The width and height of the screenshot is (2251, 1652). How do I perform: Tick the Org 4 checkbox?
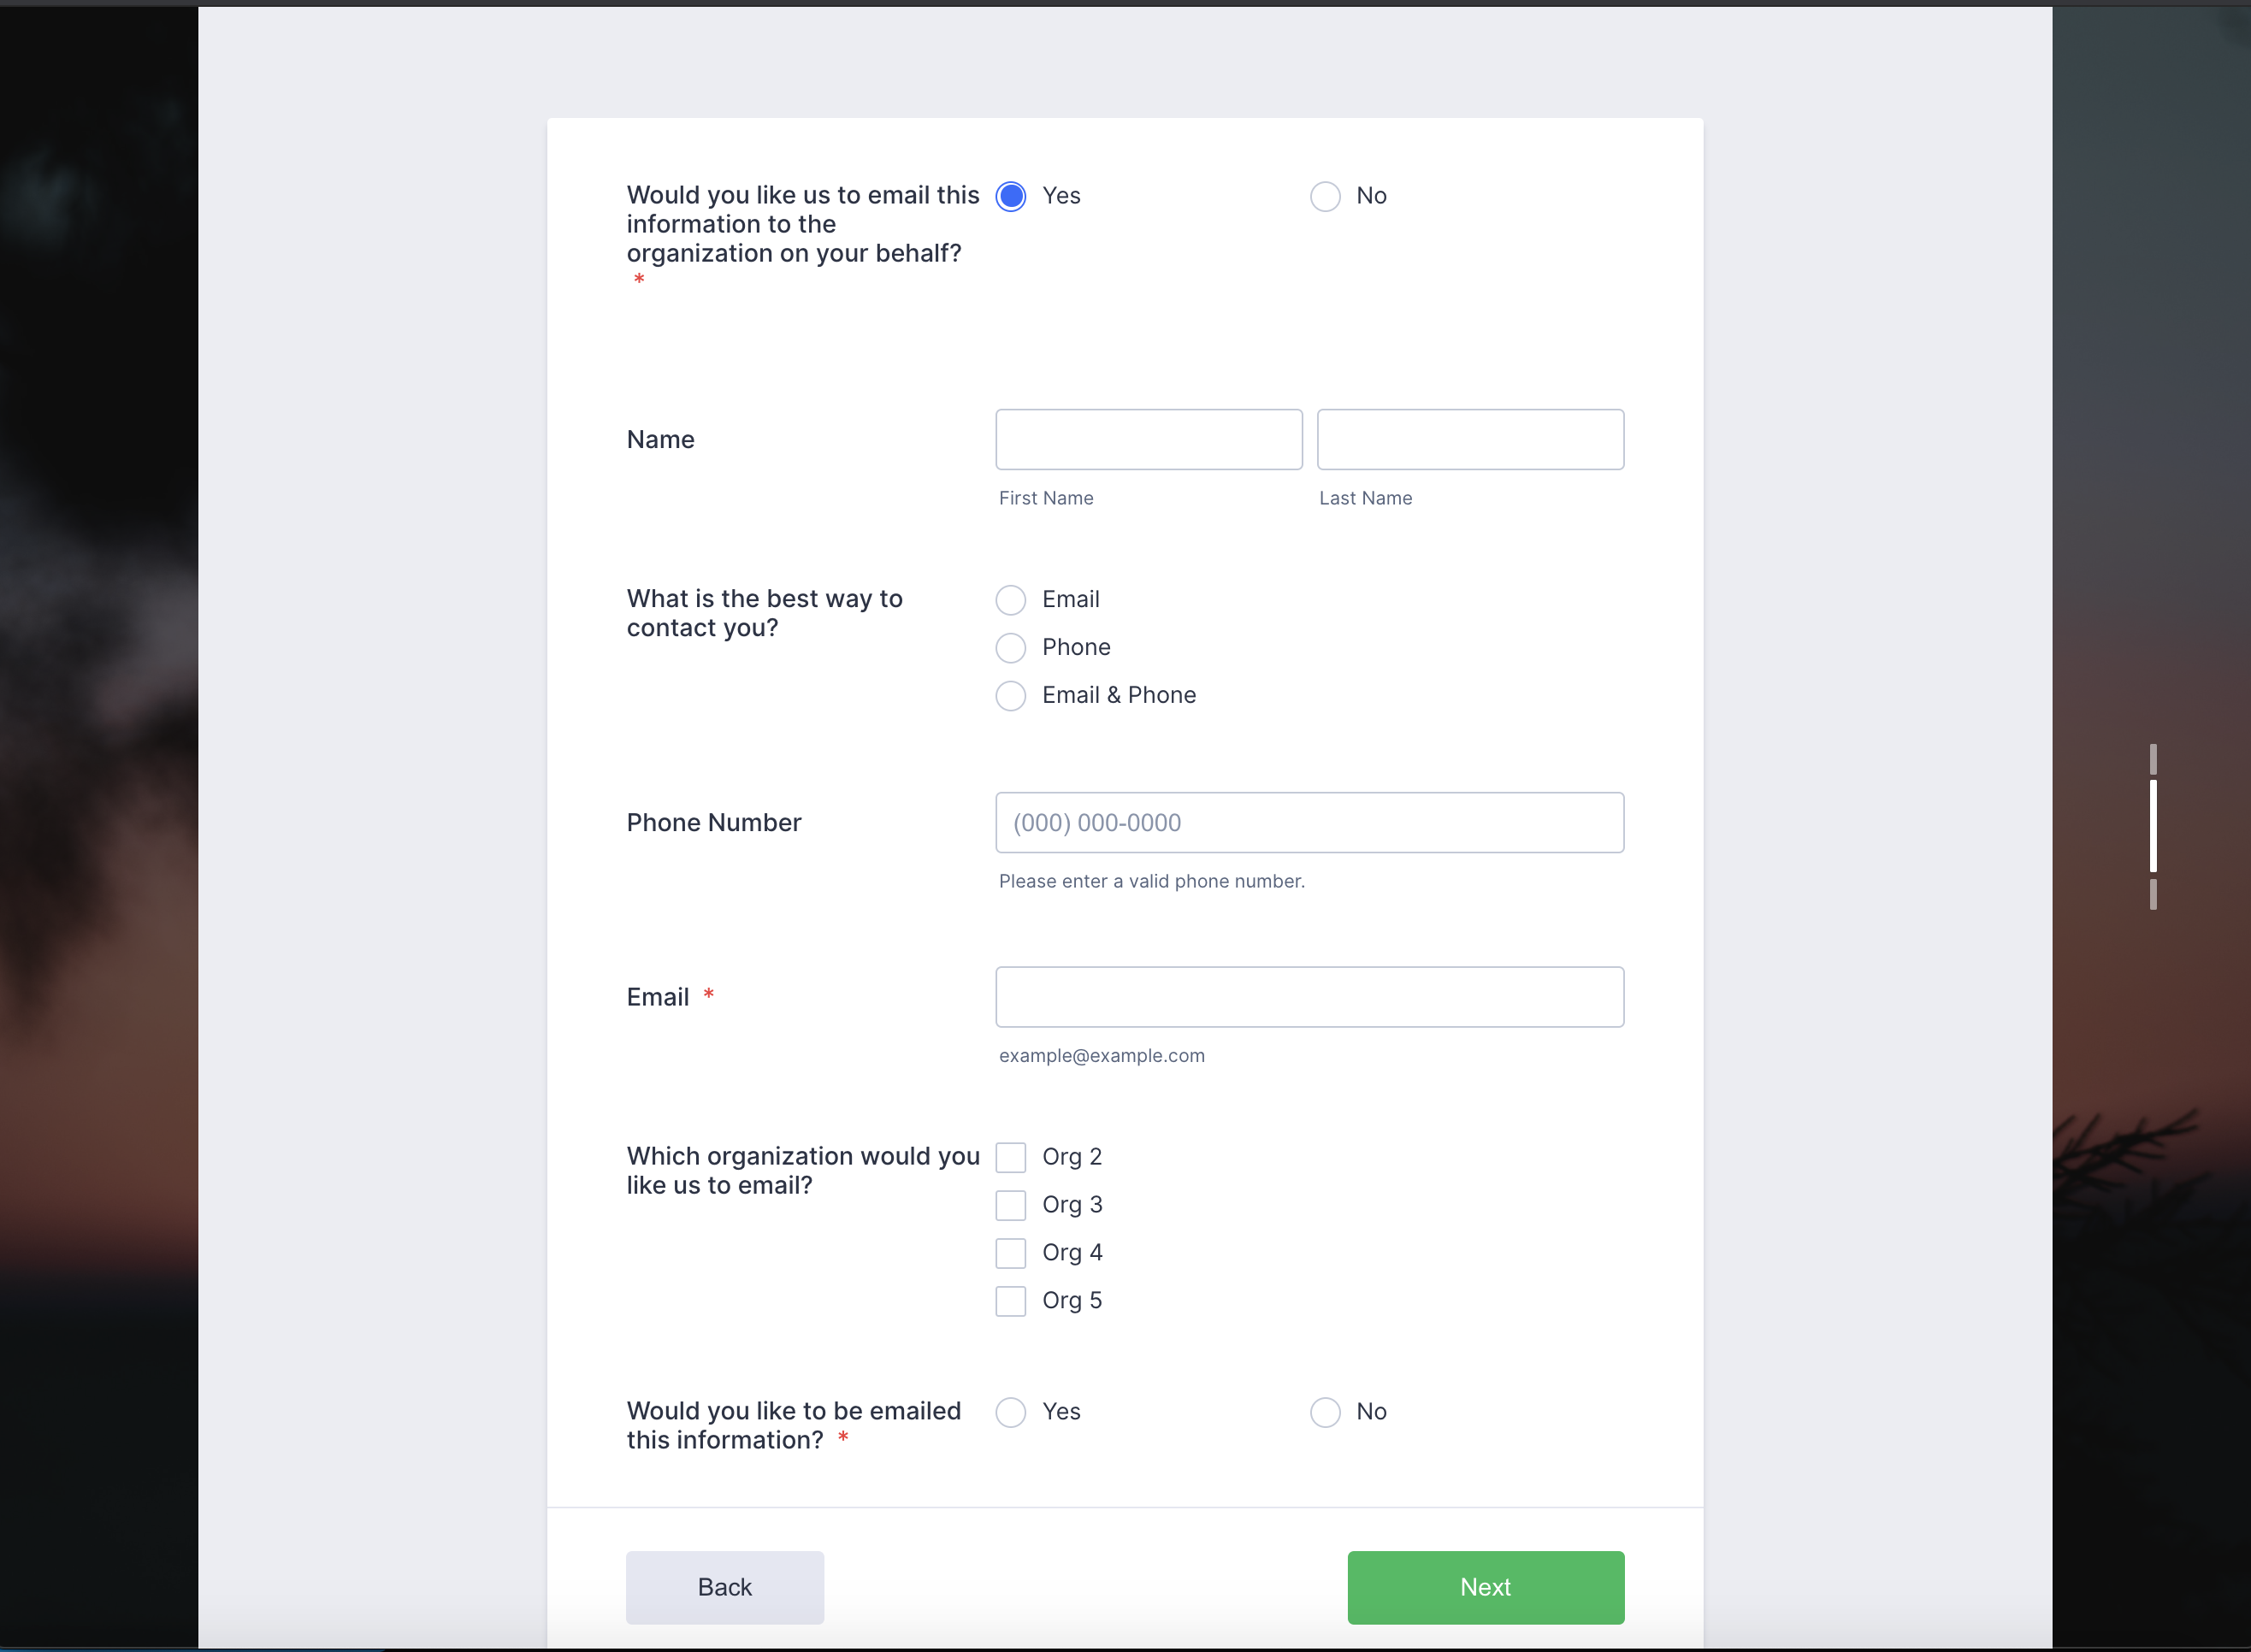tap(1011, 1253)
